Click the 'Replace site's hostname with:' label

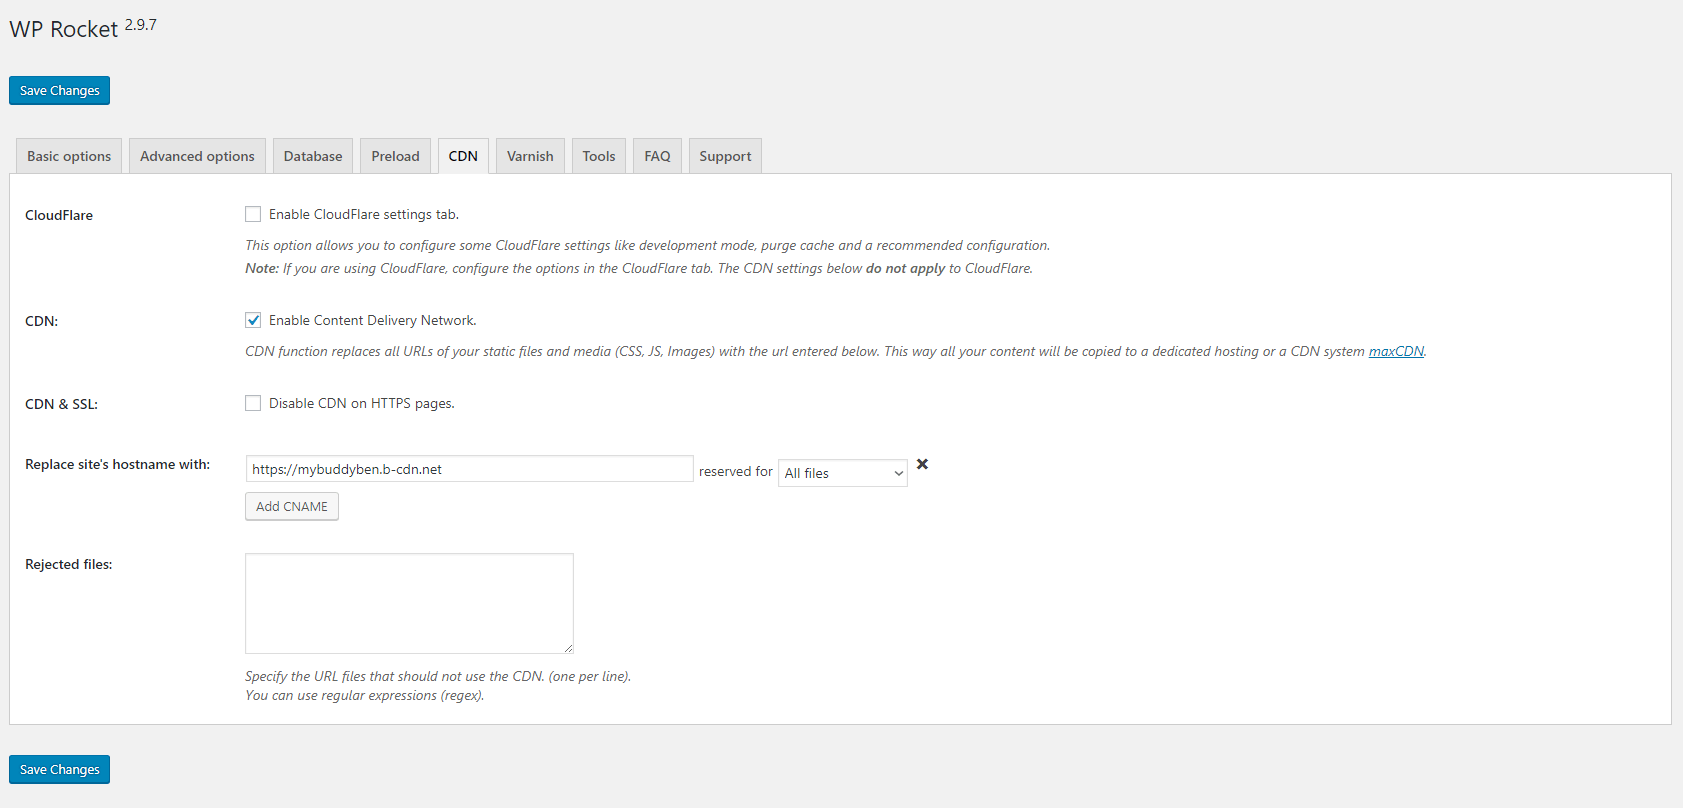[118, 464]
